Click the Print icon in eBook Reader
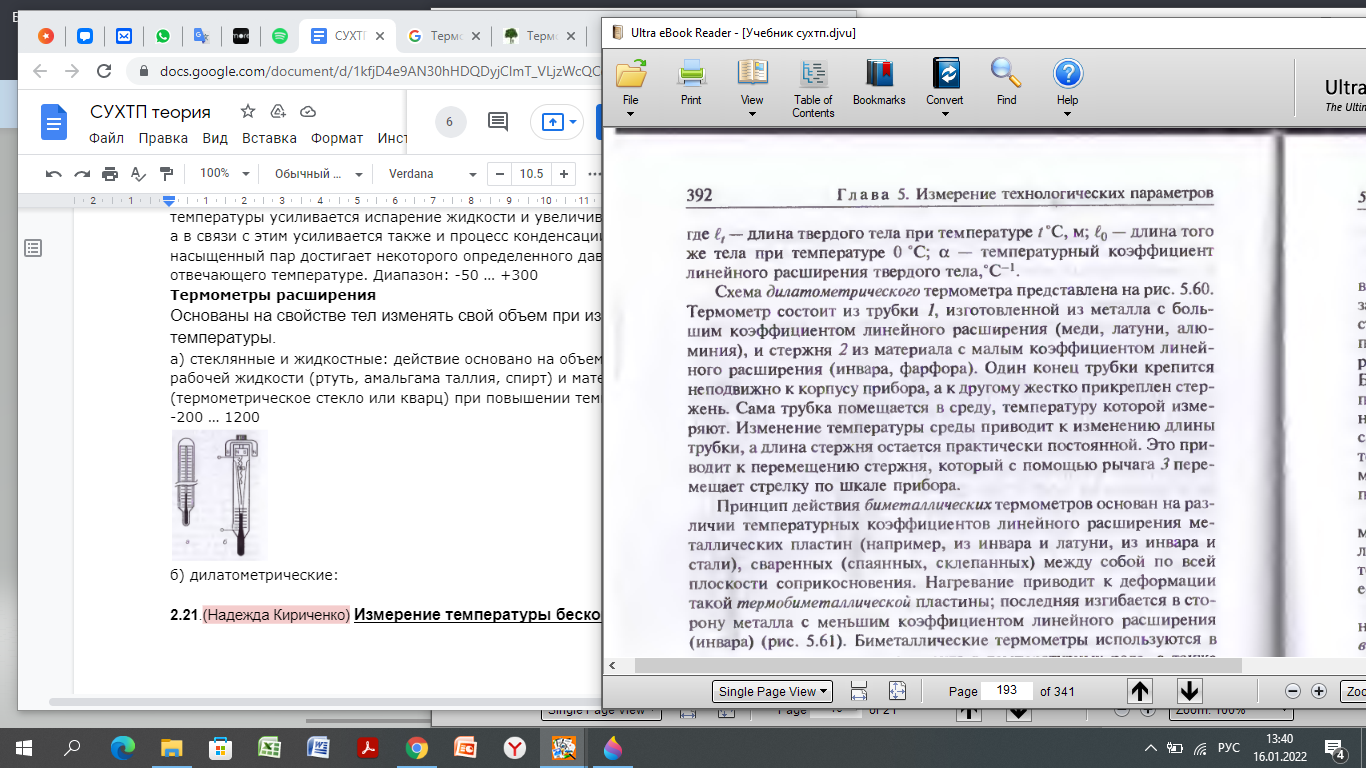The height and width of the screenshot is (768, 1366). coord(691,74)
